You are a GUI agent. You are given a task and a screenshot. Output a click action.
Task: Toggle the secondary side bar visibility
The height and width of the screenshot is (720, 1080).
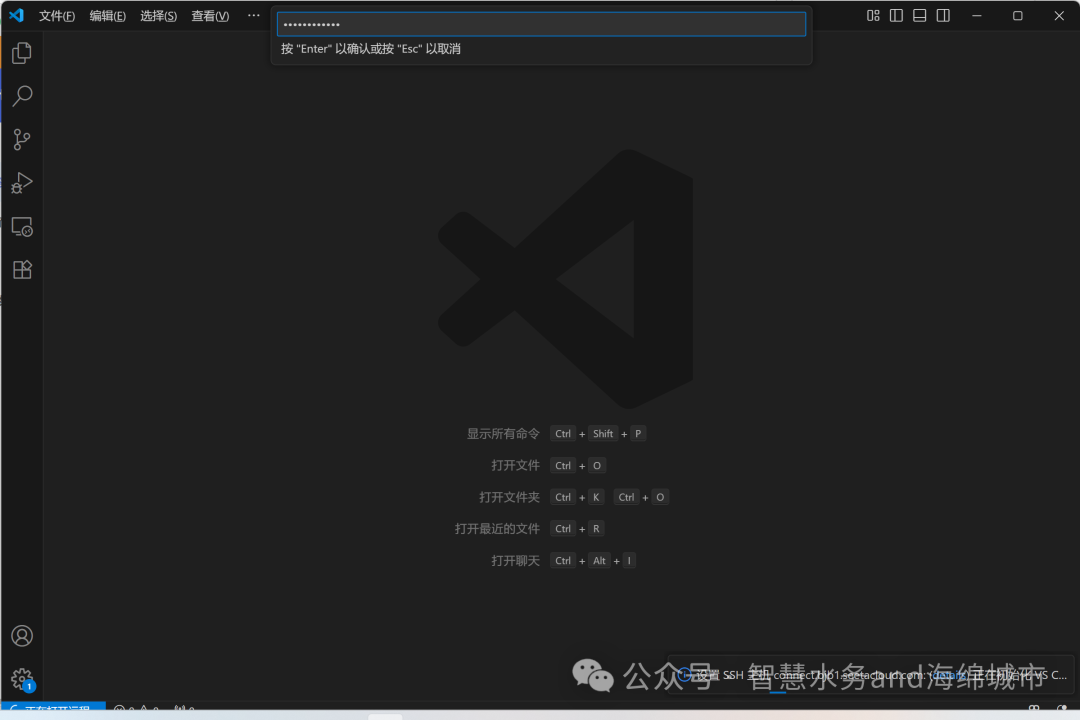(943, 15)
